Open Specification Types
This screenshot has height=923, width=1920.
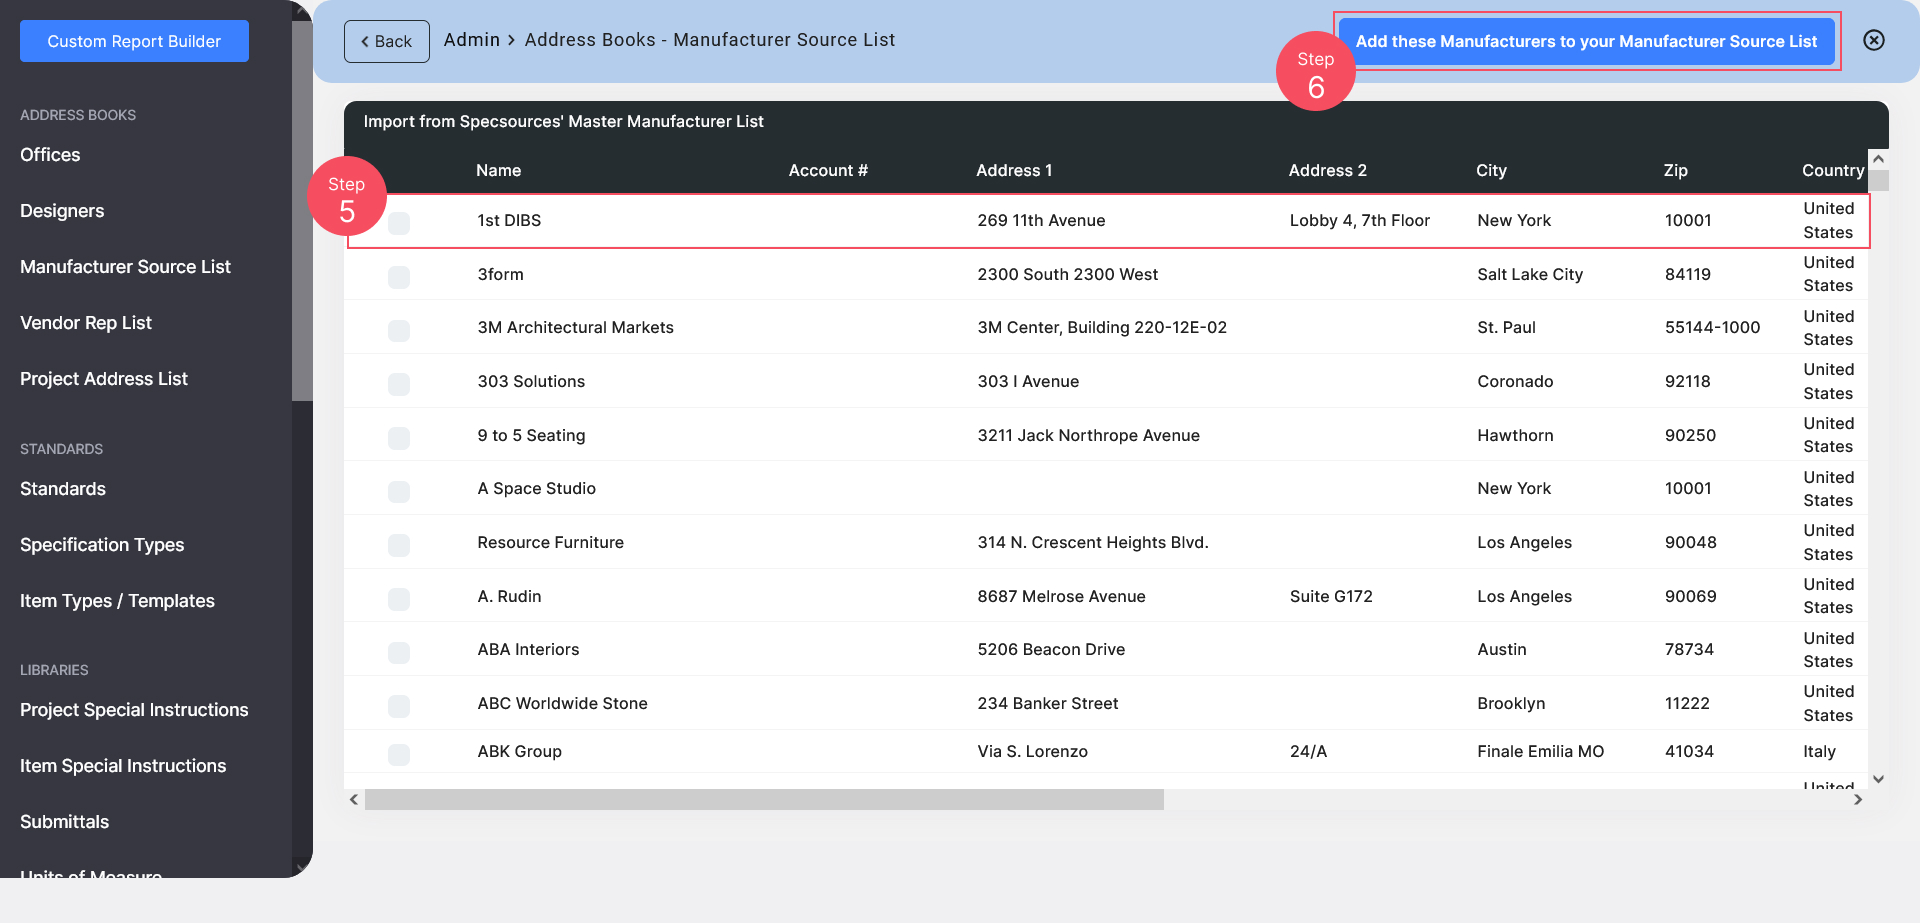(x=102, y=545)
